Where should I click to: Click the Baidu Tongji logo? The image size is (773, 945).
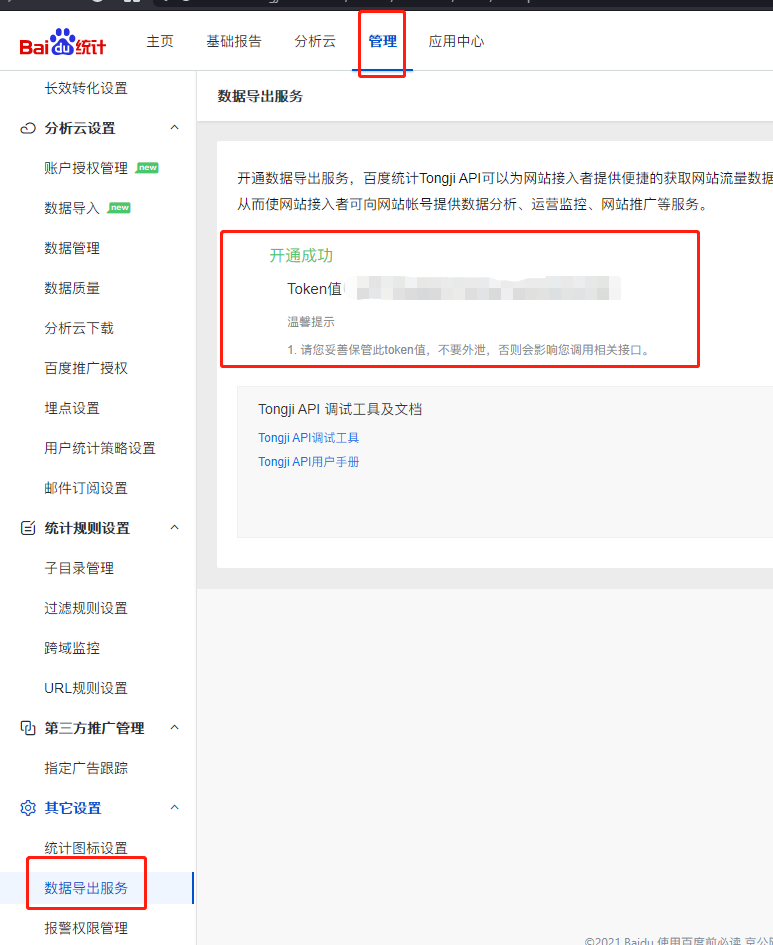click(x=62, y=44)
